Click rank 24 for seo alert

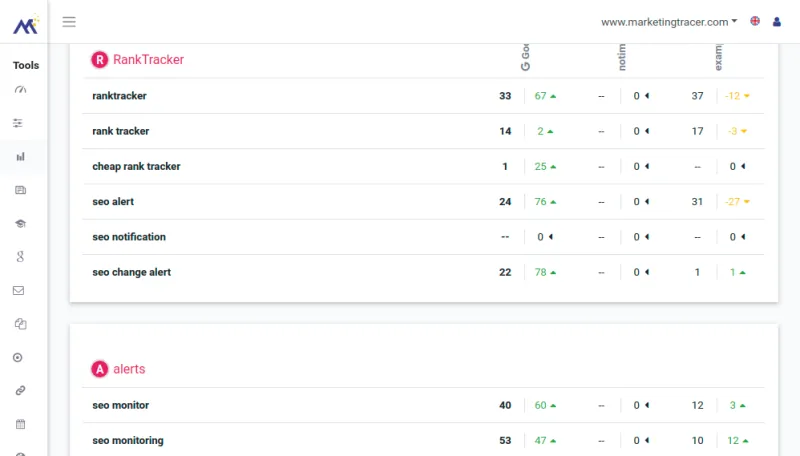pos(505,201)
